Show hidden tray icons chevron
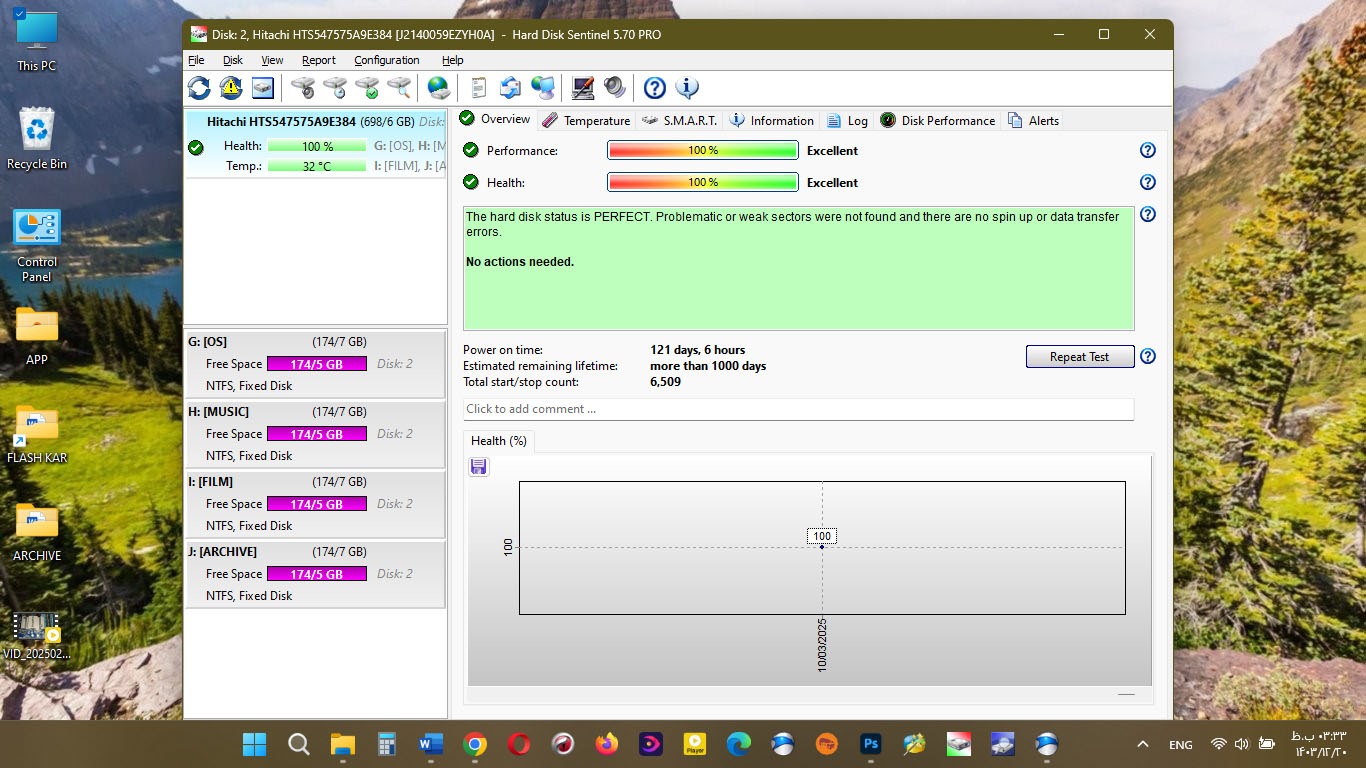 [x=1143, y=744]
